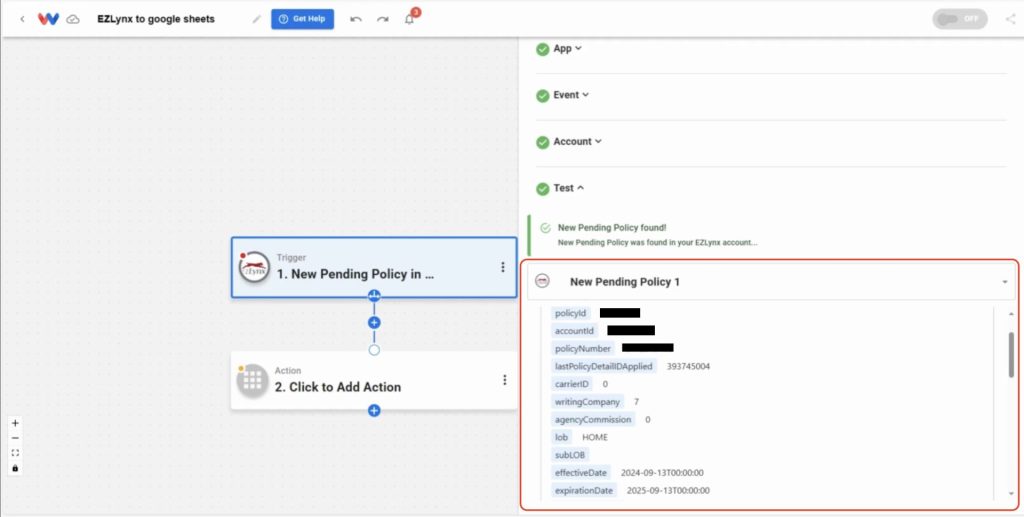Image resolution: width=1024 pixels, height=517 pixels.
Task: Click the EZLynx icon beside New Pending Policy 1
Action: (x=542, y=281)
